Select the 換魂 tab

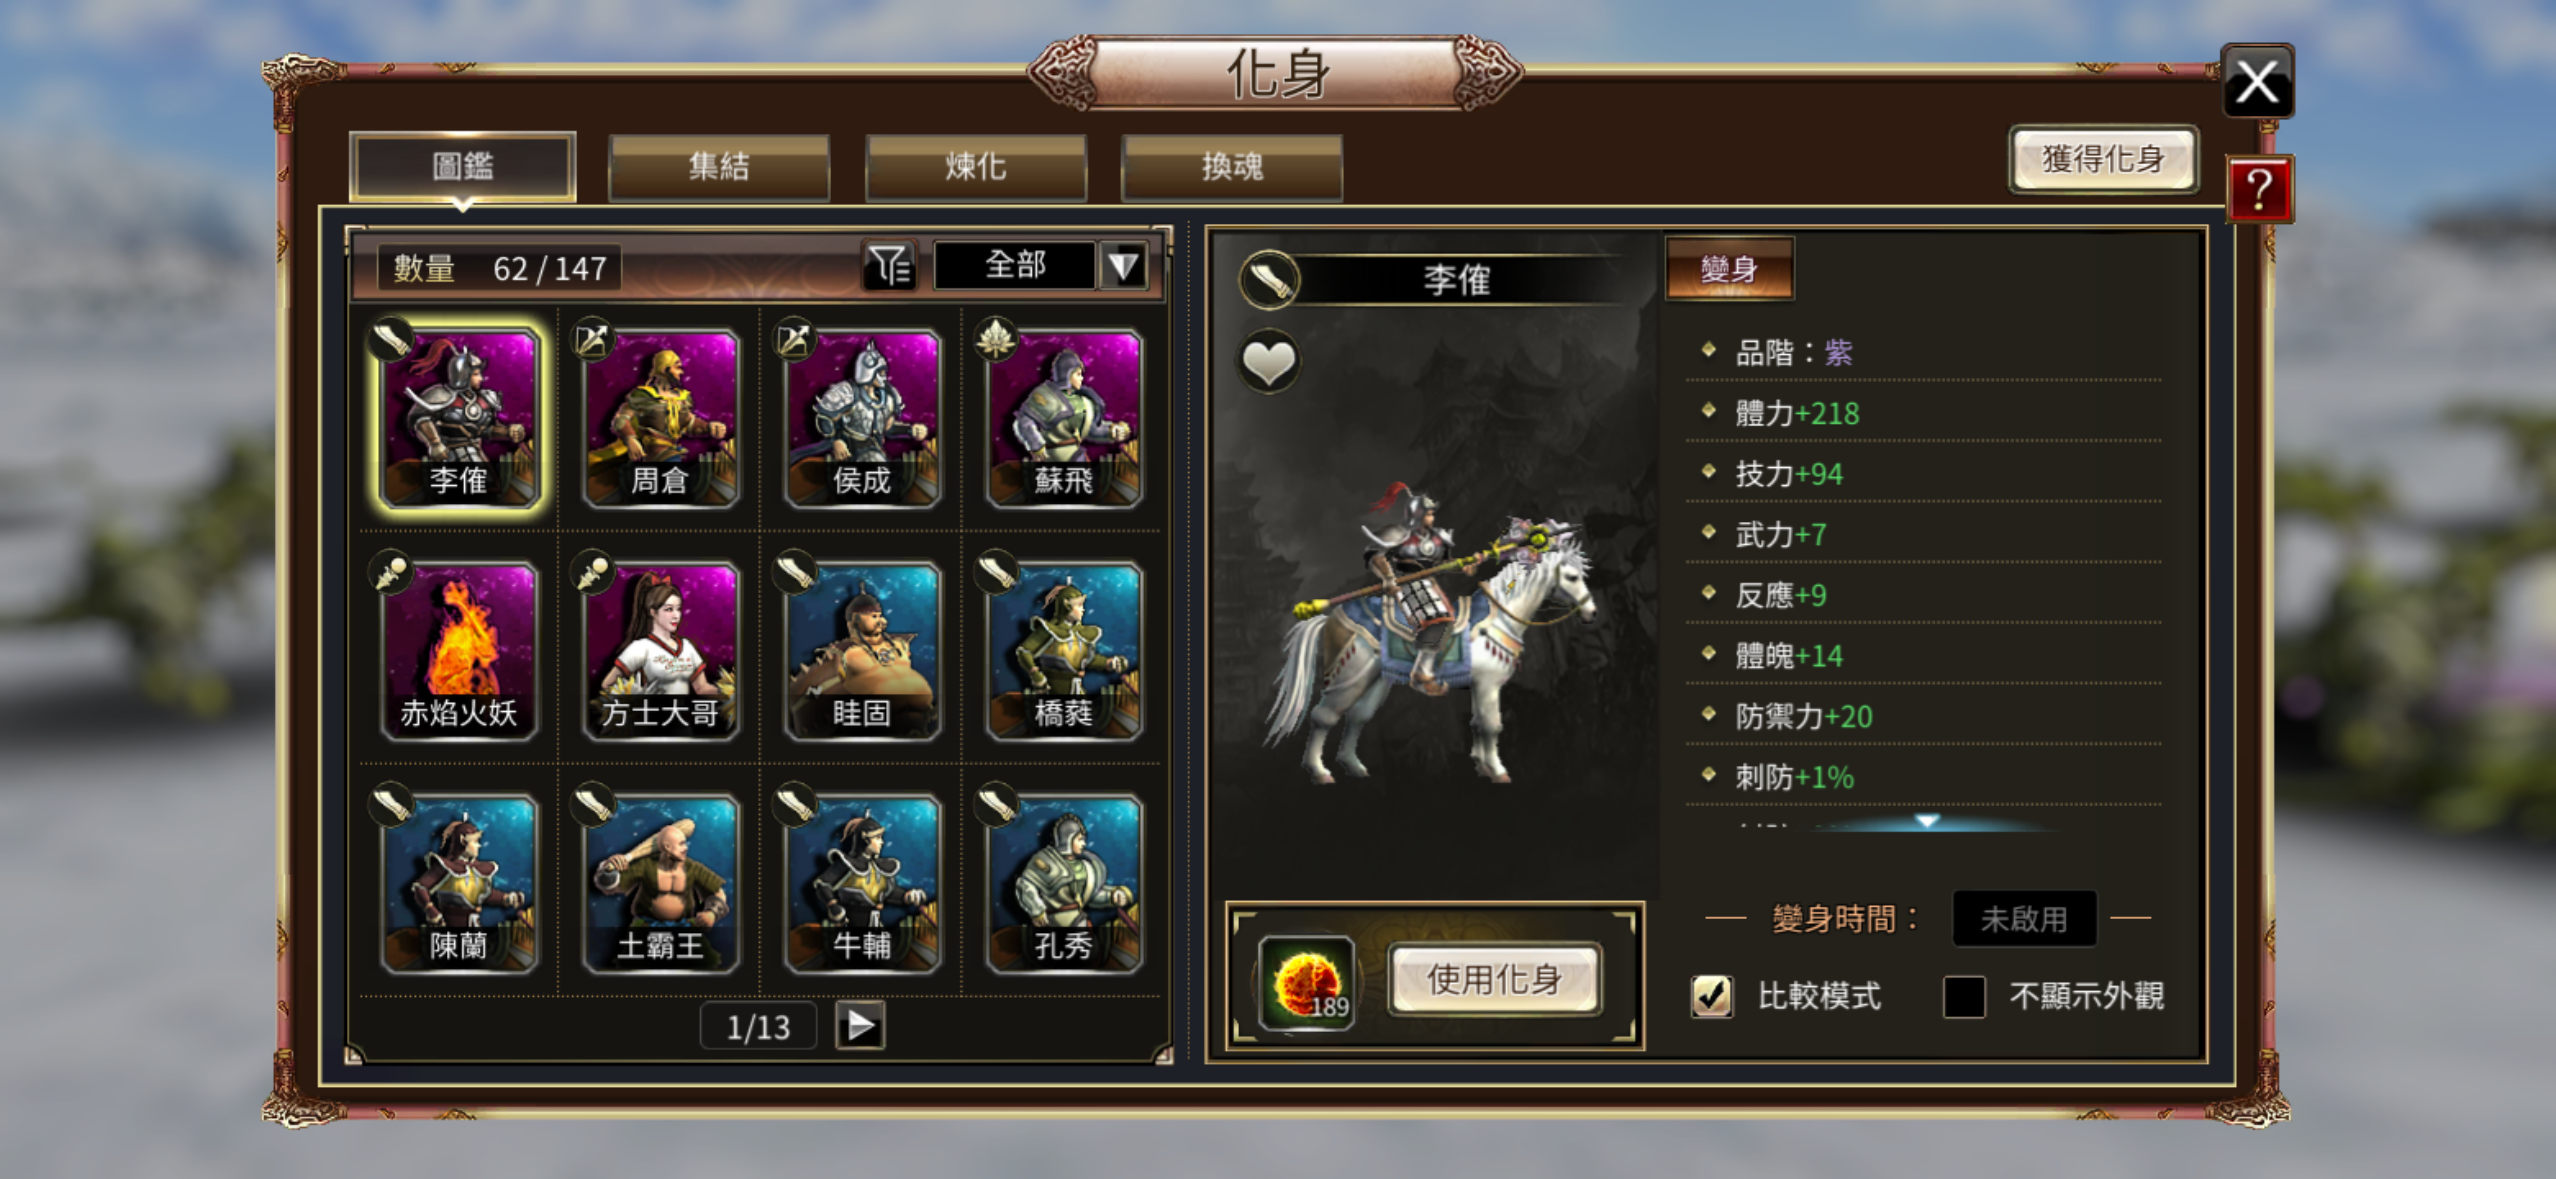tap(1232, 167)
